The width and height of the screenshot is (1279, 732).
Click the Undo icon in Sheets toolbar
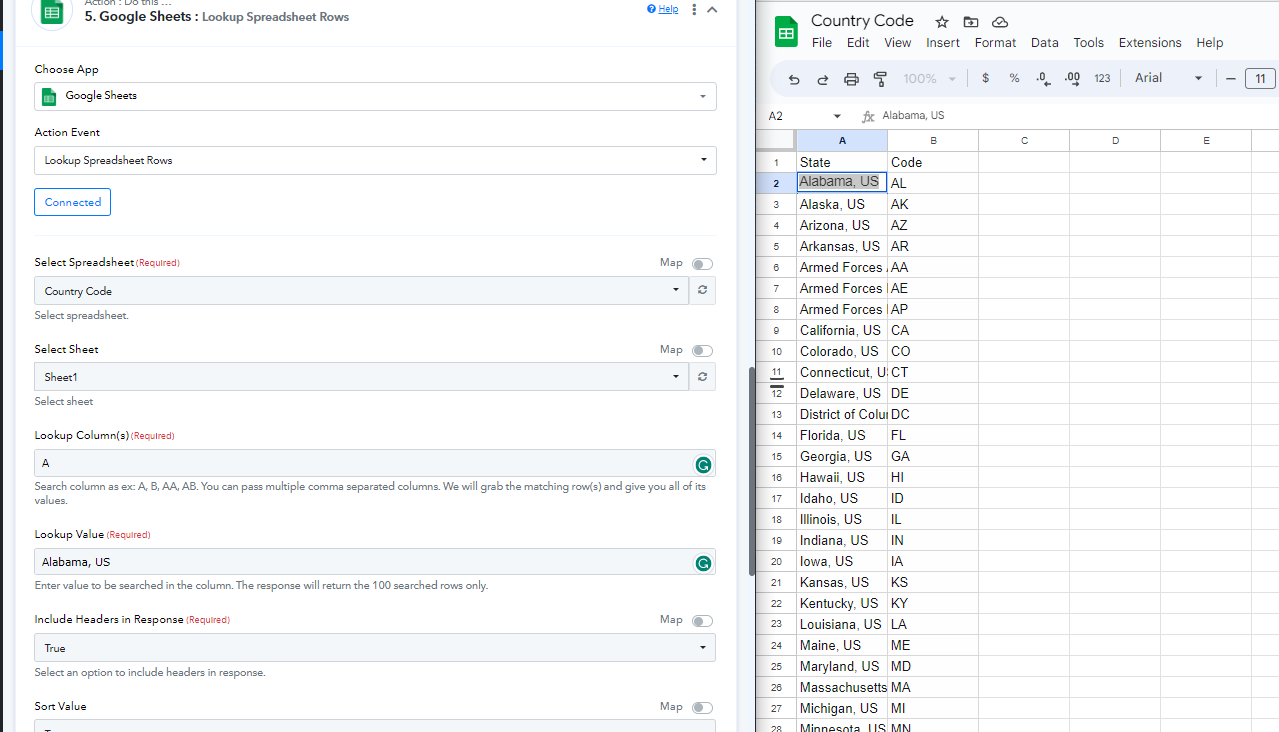794,79
